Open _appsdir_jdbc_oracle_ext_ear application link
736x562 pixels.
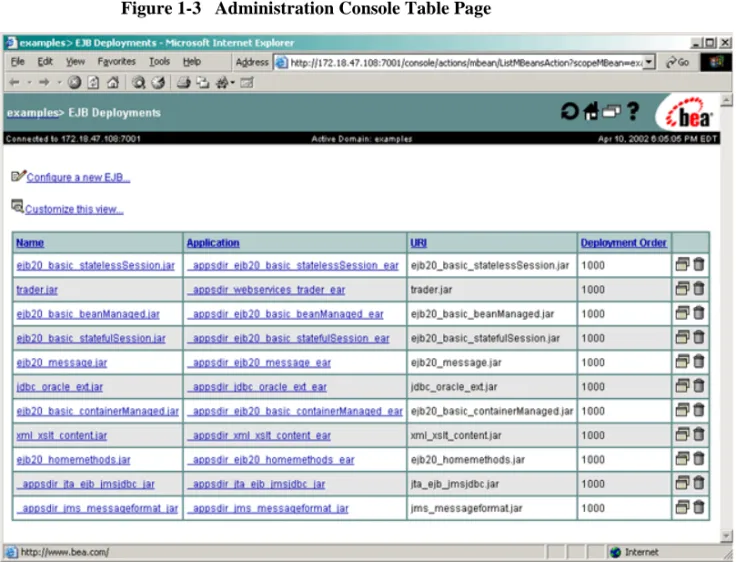[257, 387]
